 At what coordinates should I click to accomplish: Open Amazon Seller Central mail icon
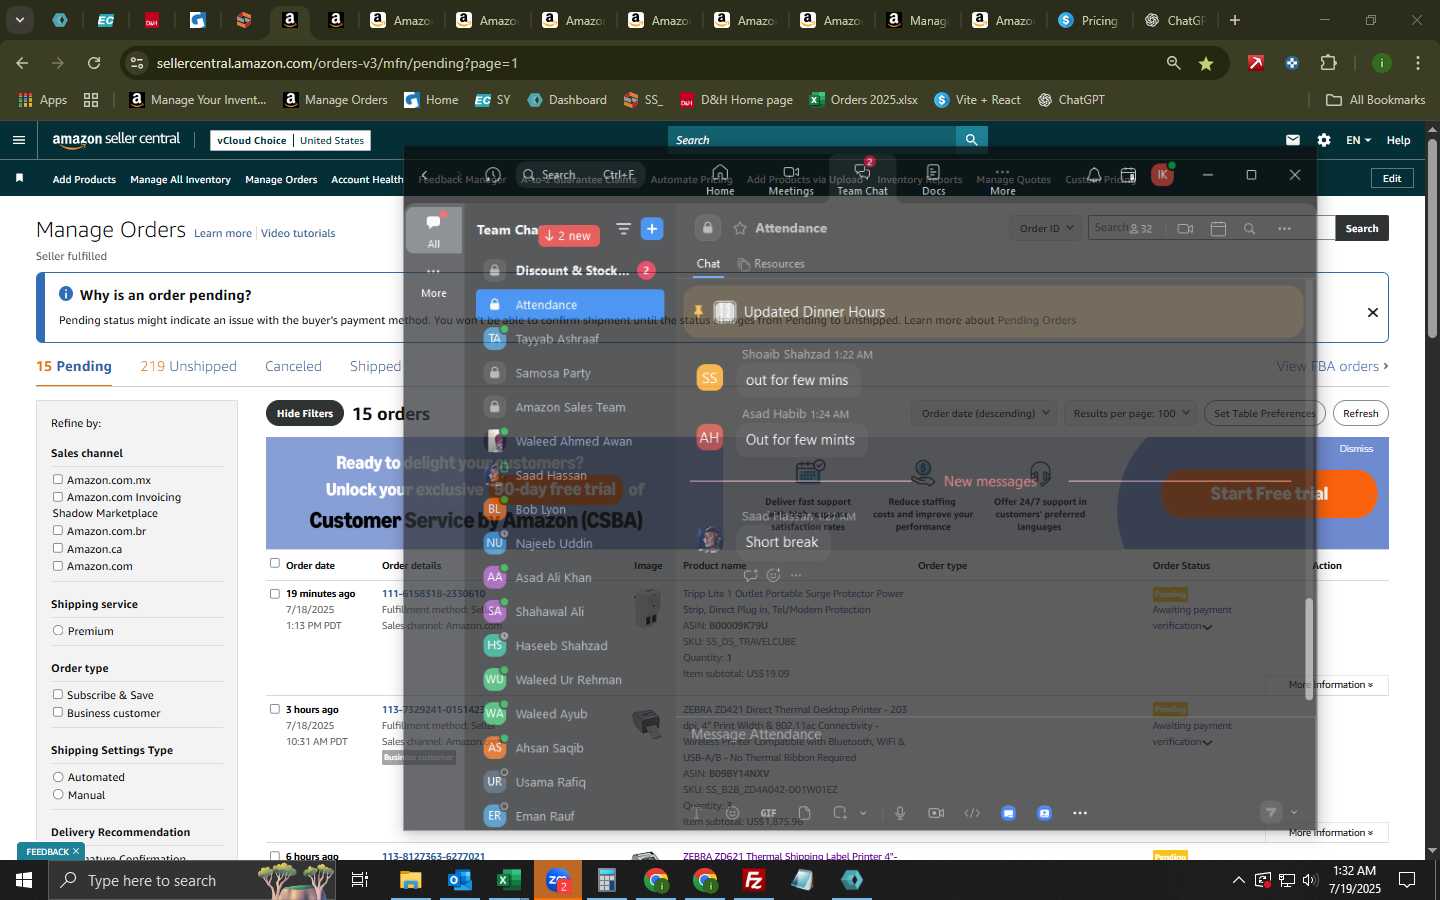point(1293,140)
